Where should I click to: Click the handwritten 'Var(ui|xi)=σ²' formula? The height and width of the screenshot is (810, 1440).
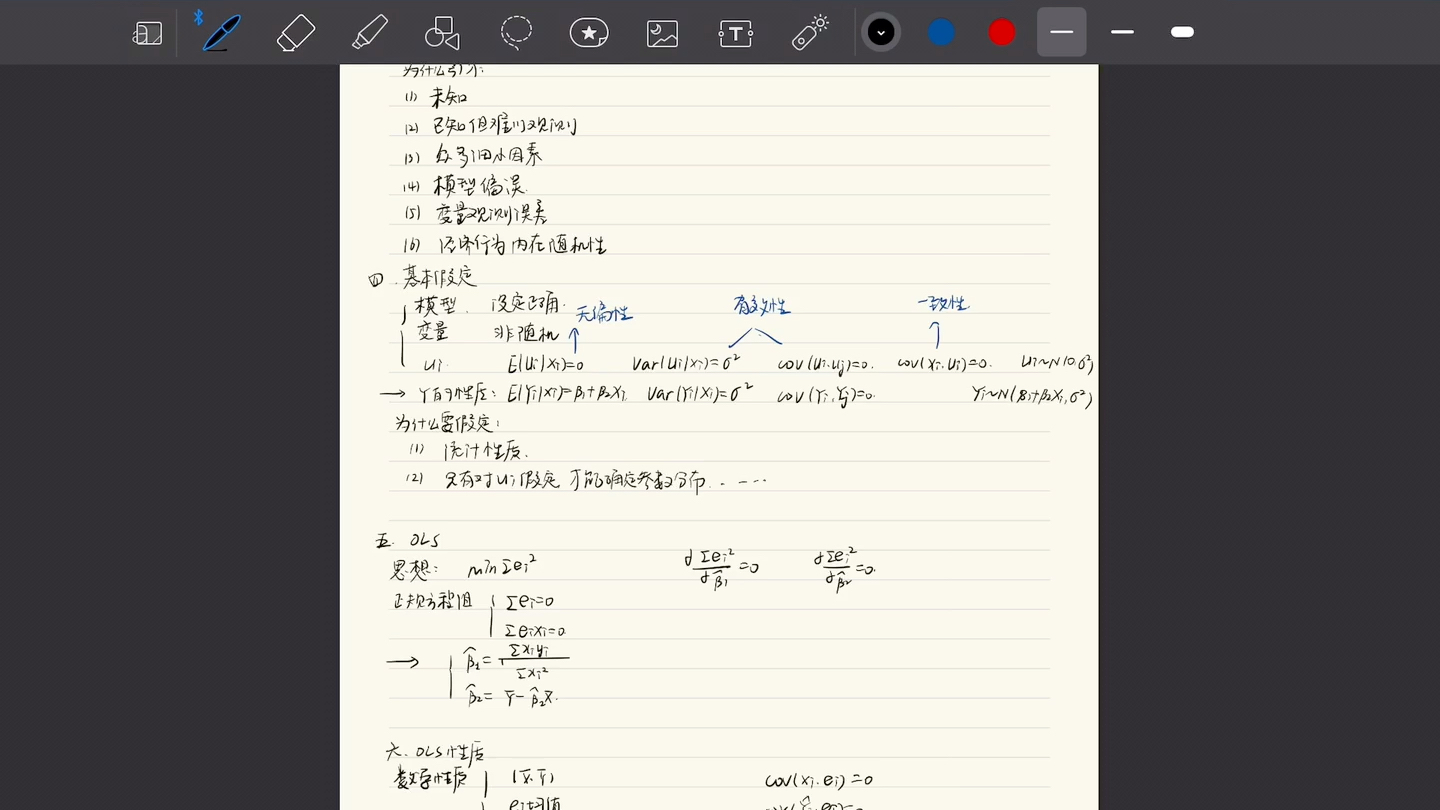click(x=686, y=363)
